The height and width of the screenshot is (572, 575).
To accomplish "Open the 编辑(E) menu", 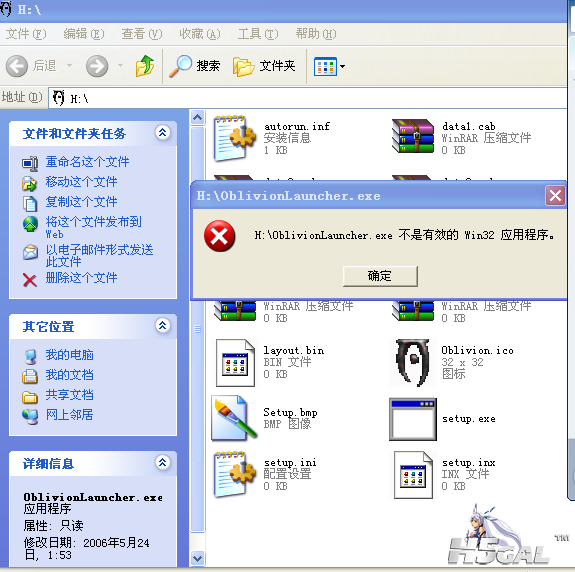I will [84, 34].
